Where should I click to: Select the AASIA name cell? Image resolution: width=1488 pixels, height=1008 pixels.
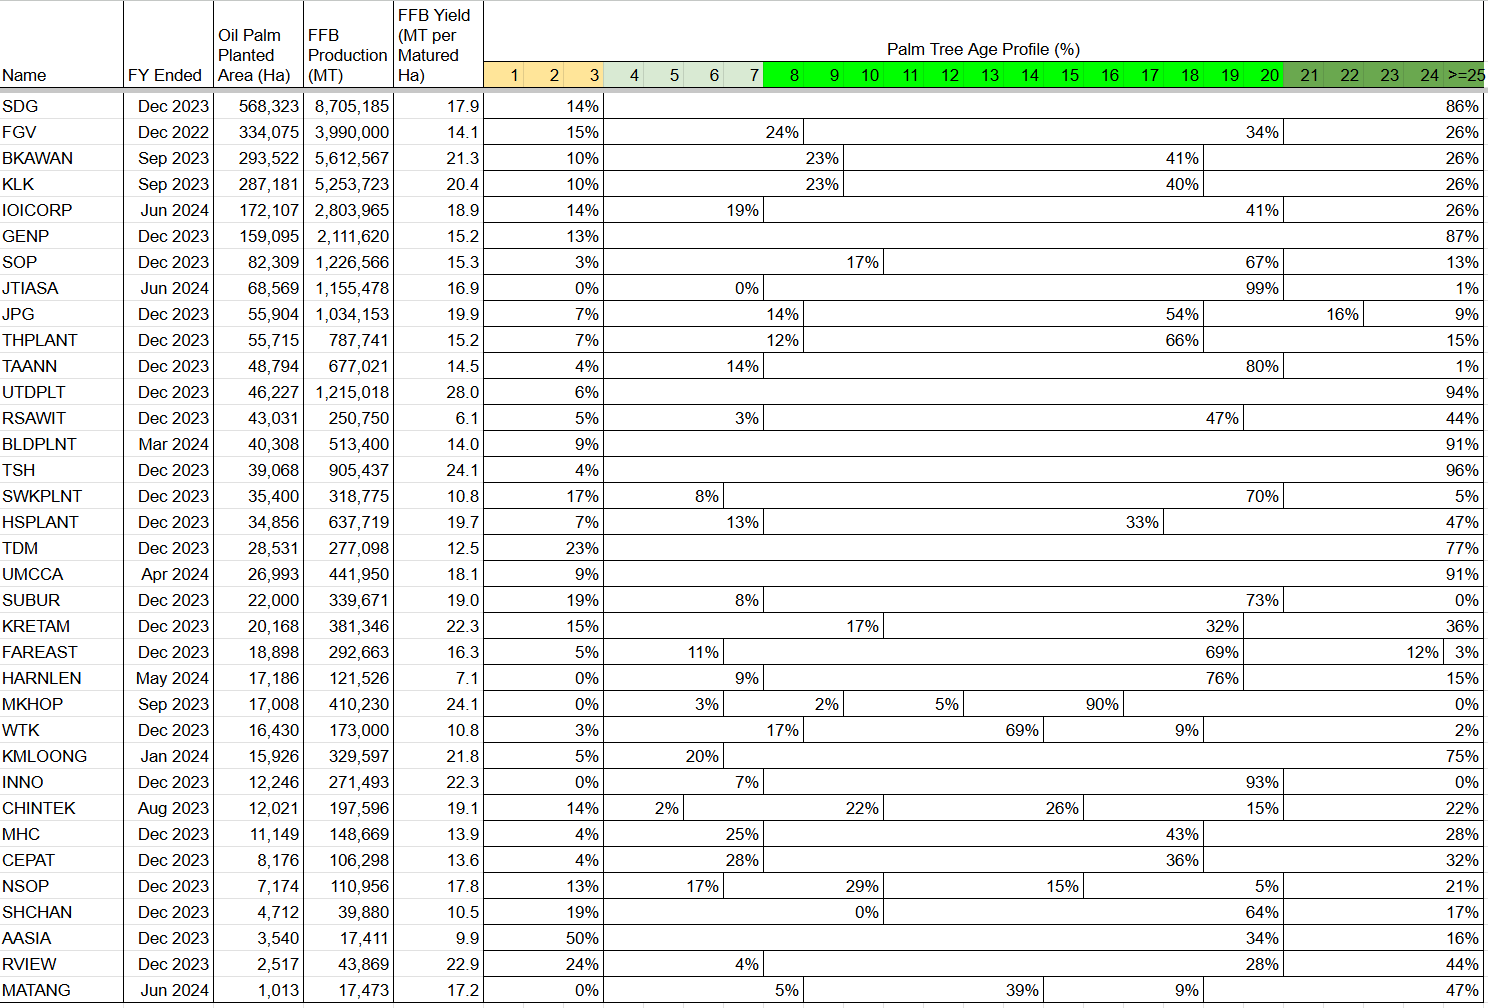(x=62, y=938)
